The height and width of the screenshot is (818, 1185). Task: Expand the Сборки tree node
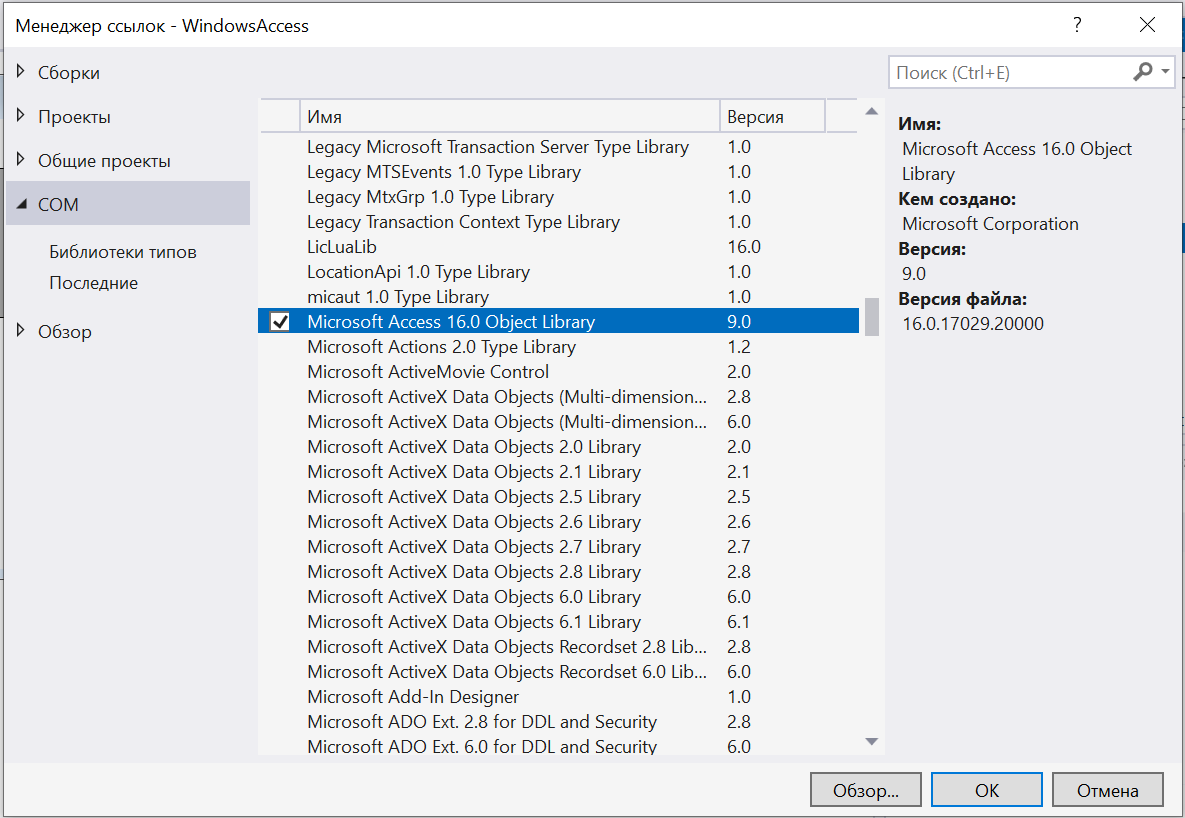tap(21, 72)
